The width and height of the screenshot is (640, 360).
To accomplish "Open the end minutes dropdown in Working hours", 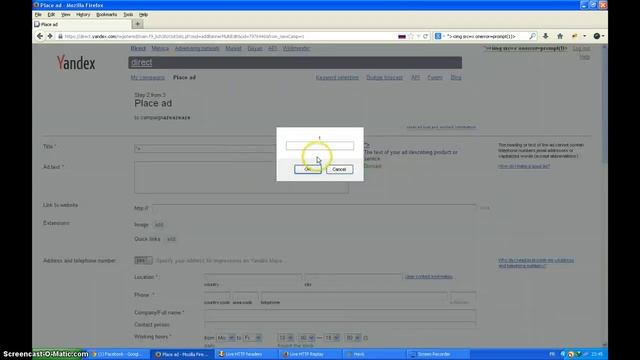I will point(353,338).
